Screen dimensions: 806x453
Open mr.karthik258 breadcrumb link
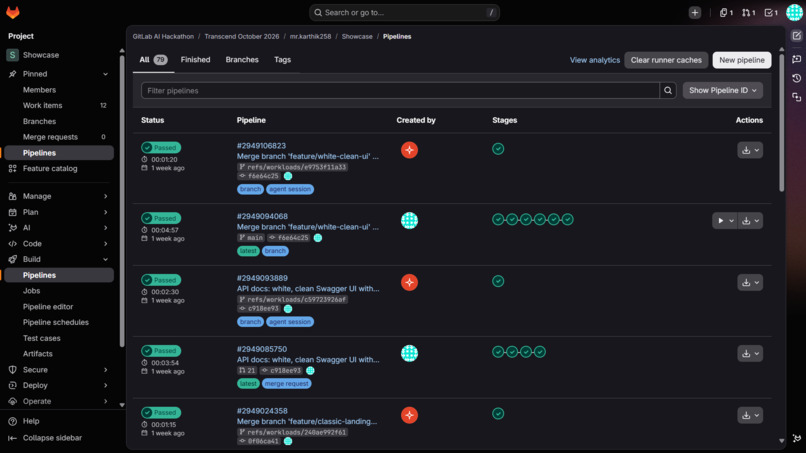pos(310,37)
